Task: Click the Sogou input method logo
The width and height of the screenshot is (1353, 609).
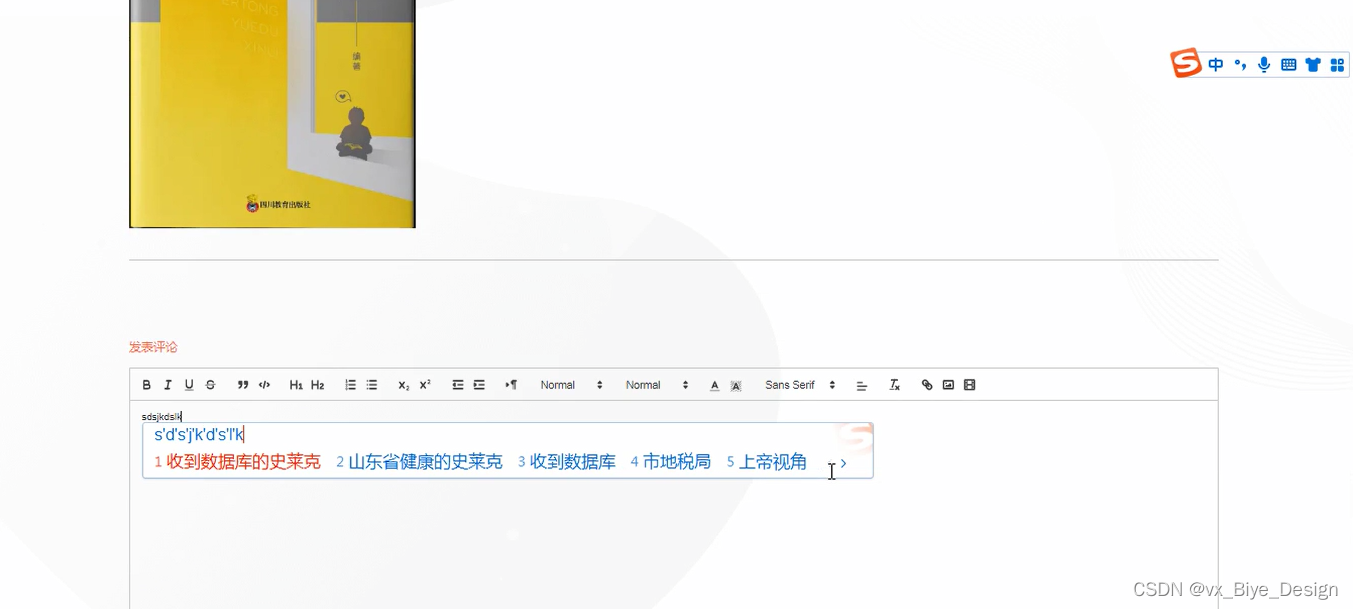Action: tap(1186, 63)
